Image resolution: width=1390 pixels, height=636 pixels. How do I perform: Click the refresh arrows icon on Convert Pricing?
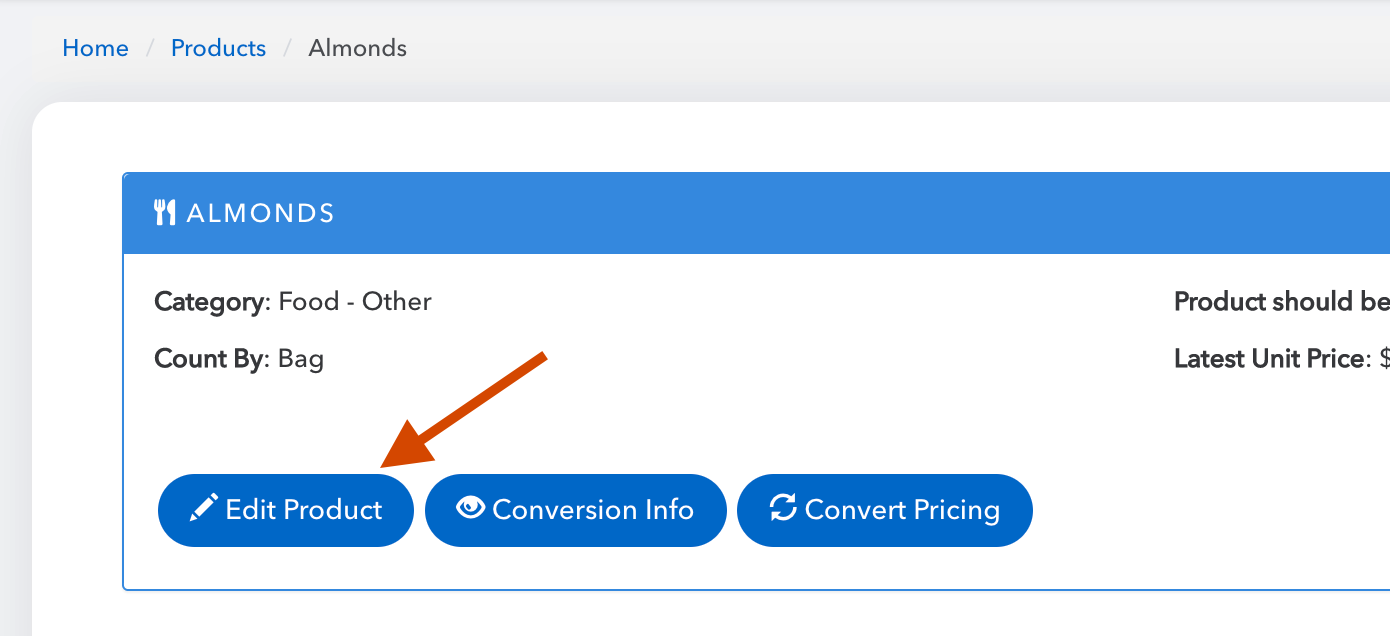[x=783, y=508]
